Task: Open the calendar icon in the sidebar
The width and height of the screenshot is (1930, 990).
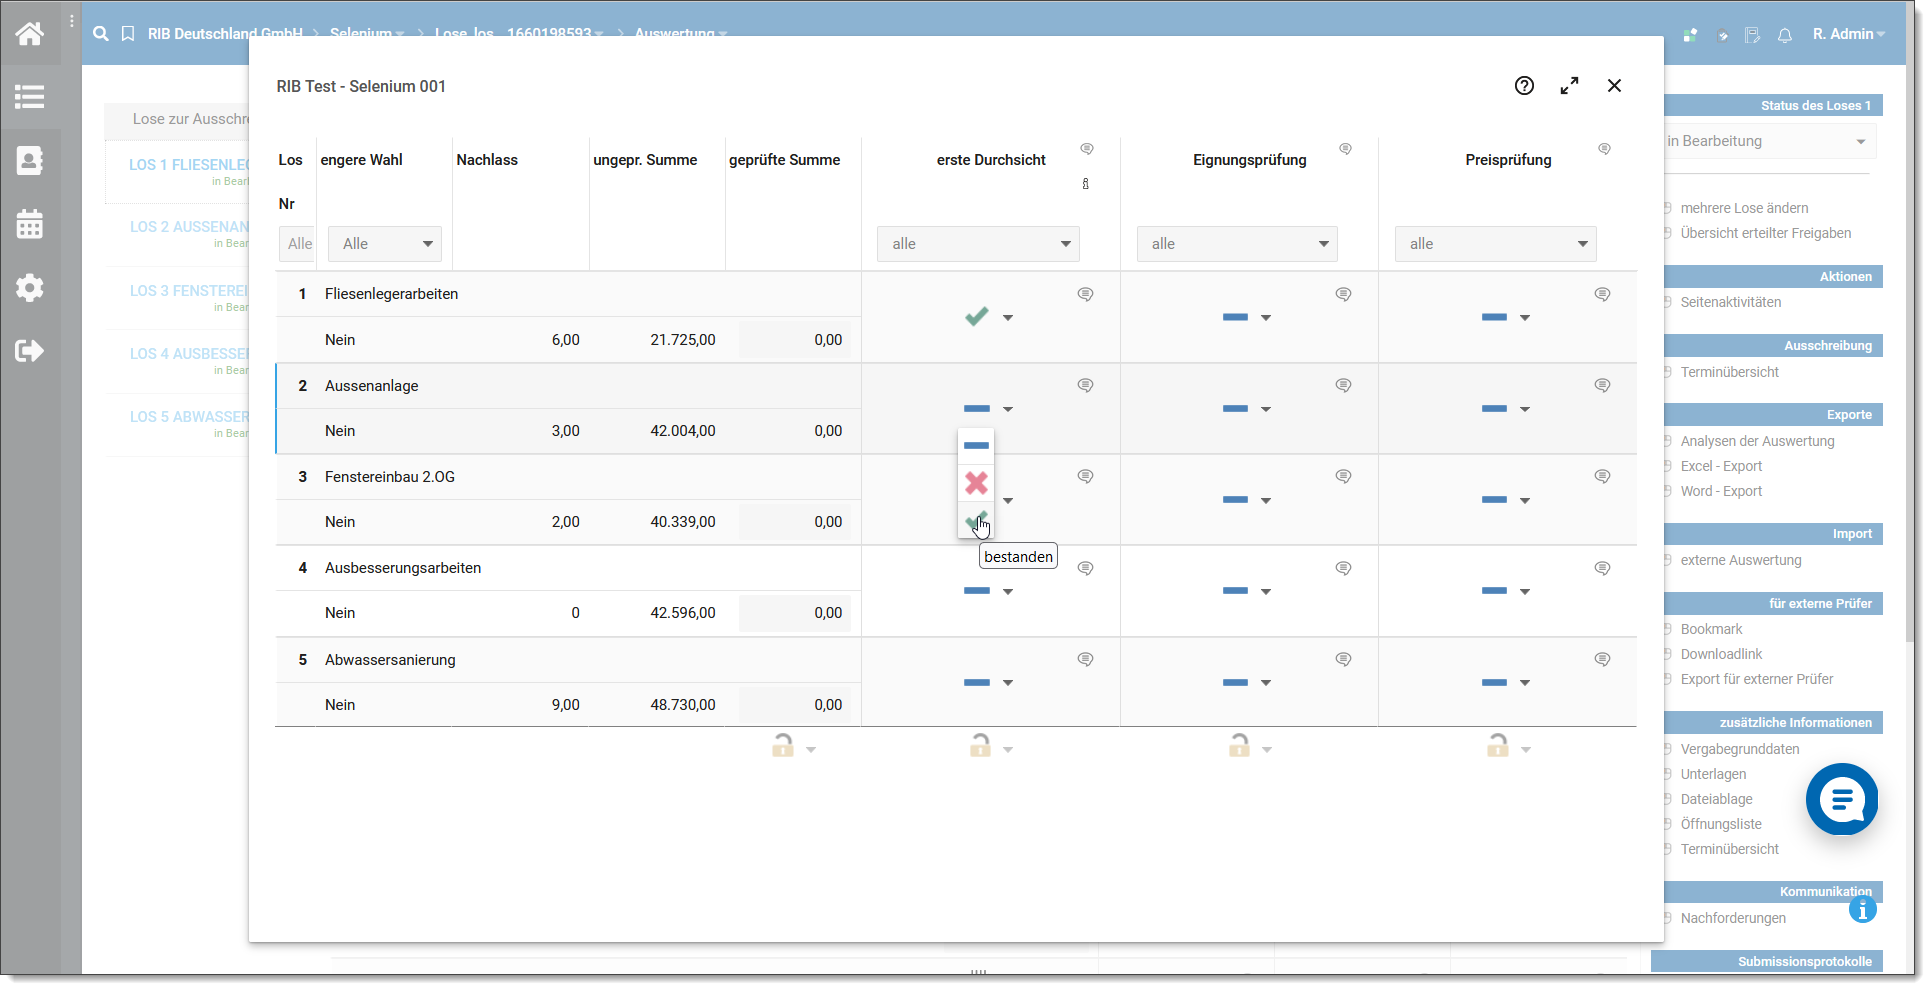Action: (x=30, y=224)
